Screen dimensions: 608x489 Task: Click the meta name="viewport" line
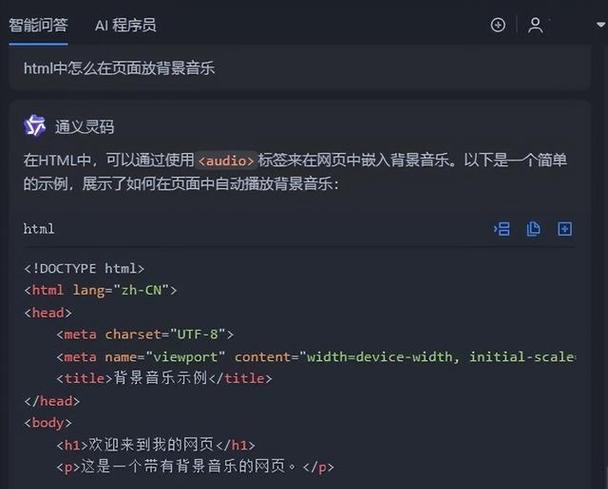(316, 357)
